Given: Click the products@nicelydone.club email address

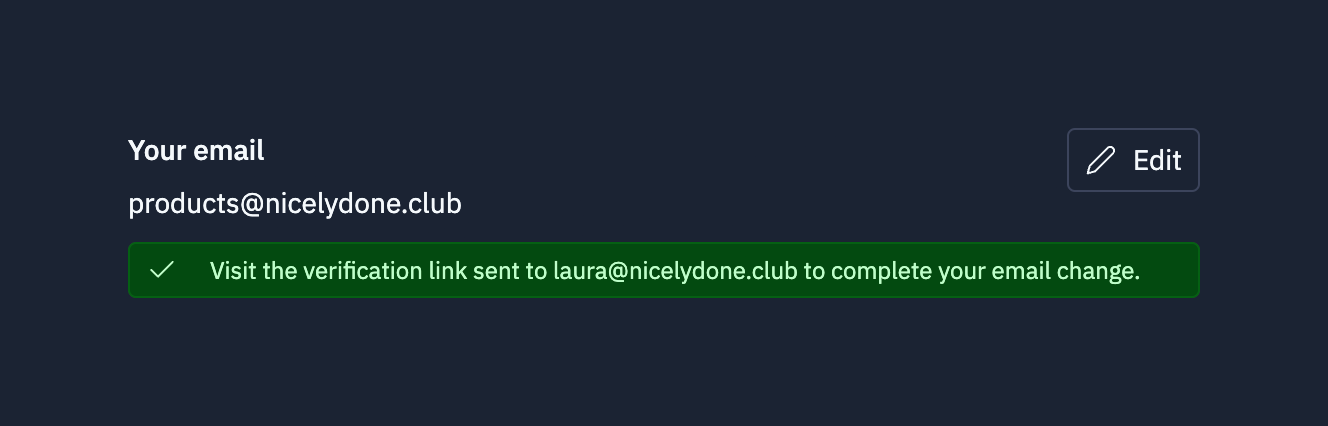Looking at the screenshot, I should [295, 204].
